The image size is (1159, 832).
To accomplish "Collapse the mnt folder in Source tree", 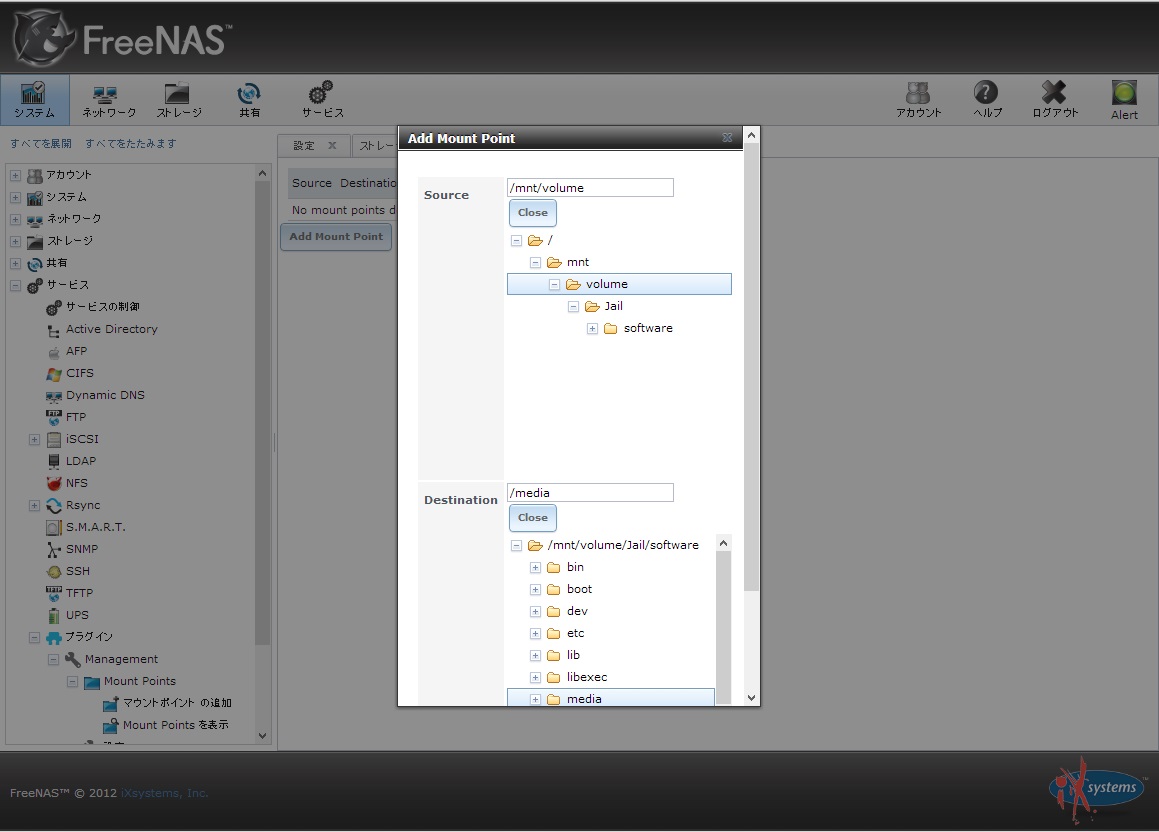I will click(x=535, y=262).
